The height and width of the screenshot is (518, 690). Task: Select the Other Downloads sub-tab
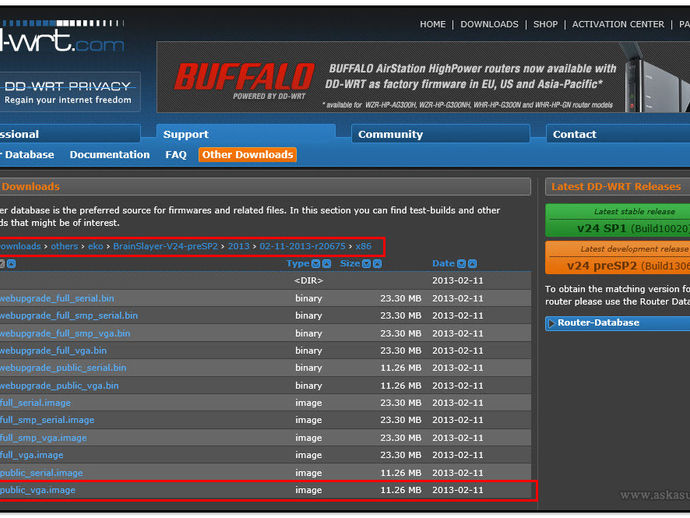tap(247, 154)
